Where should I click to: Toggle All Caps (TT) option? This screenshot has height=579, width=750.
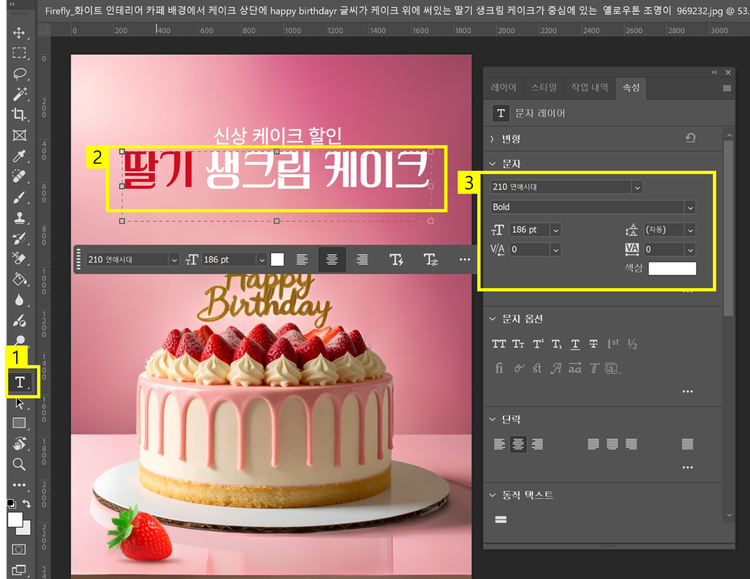click(498, 344)
